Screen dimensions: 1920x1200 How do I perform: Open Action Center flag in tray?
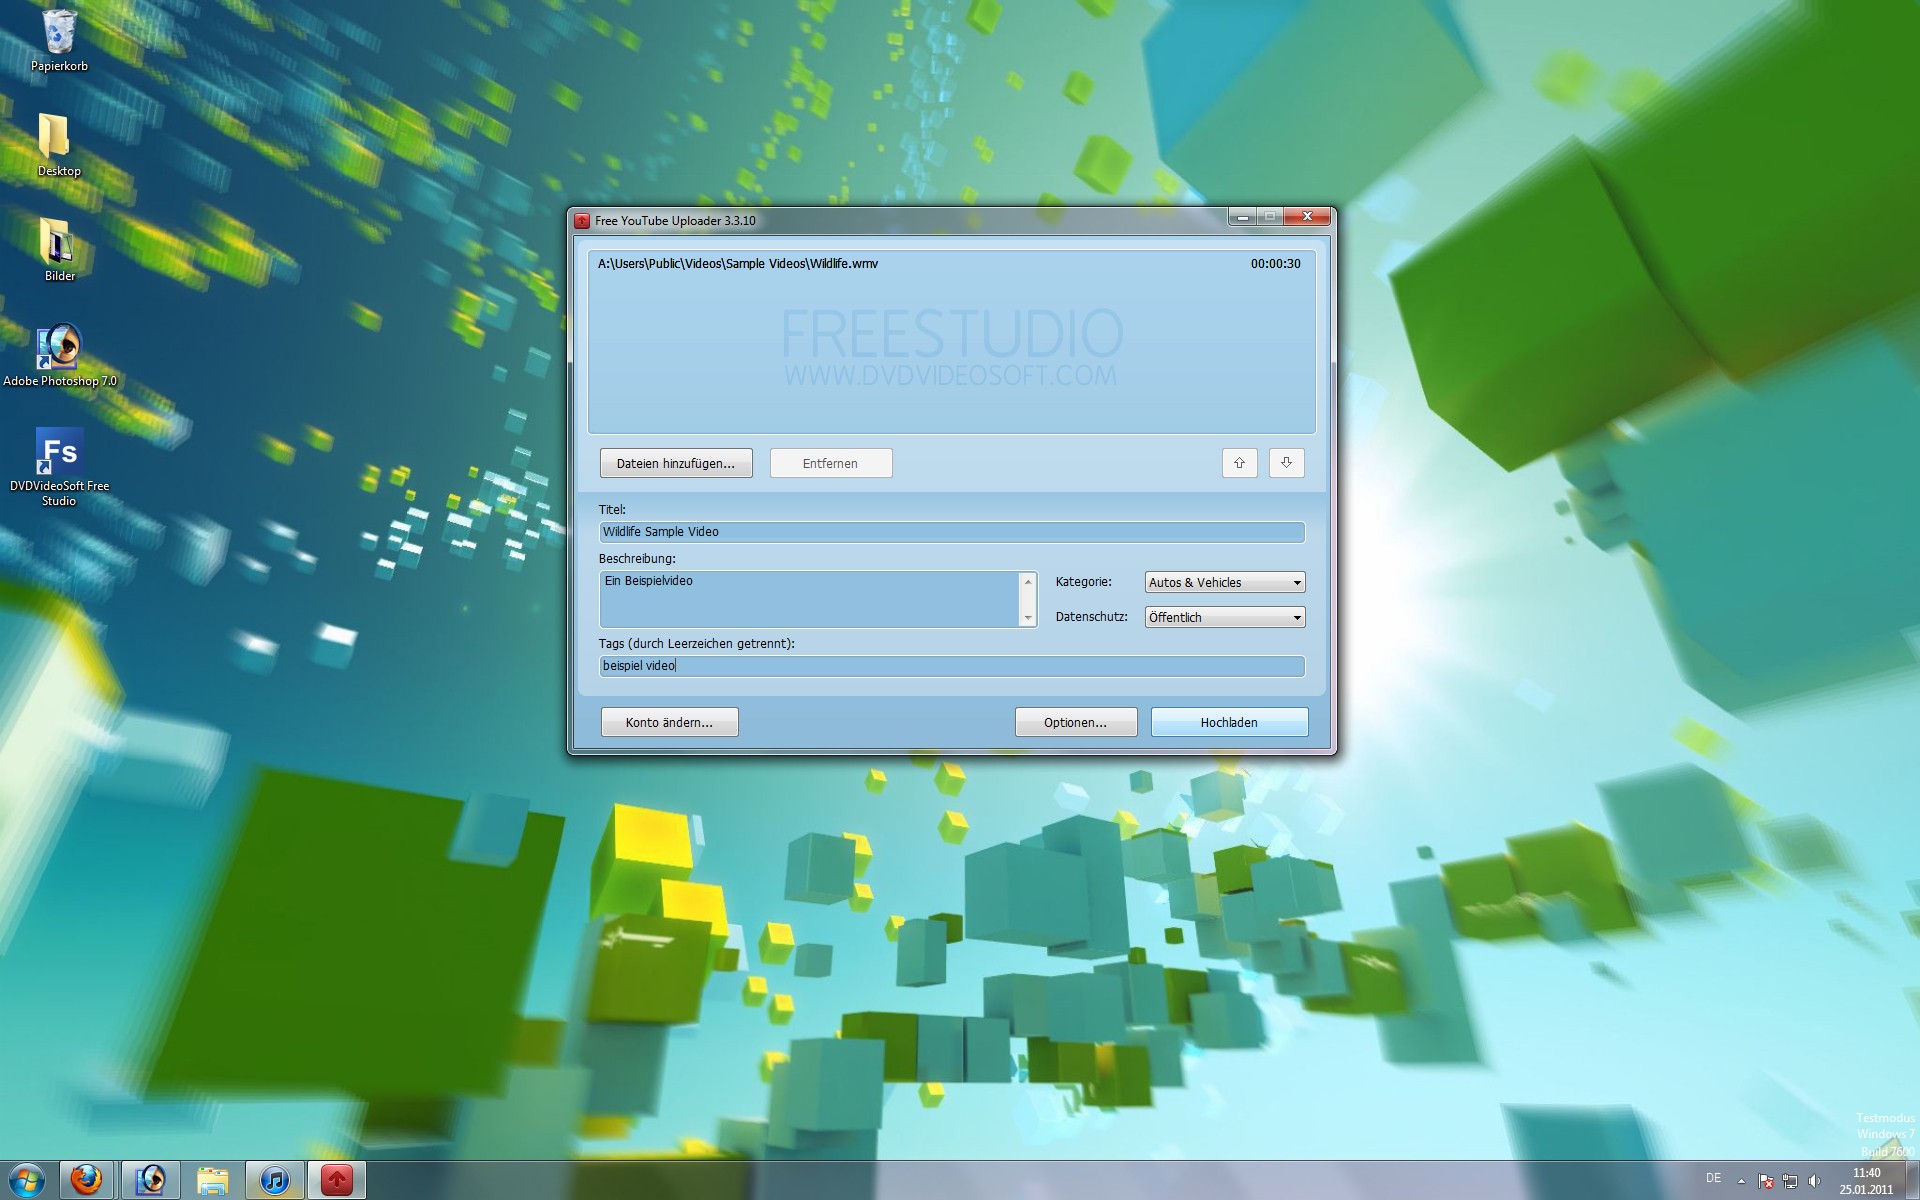pyautogui.click(x=1766, y=1181)
